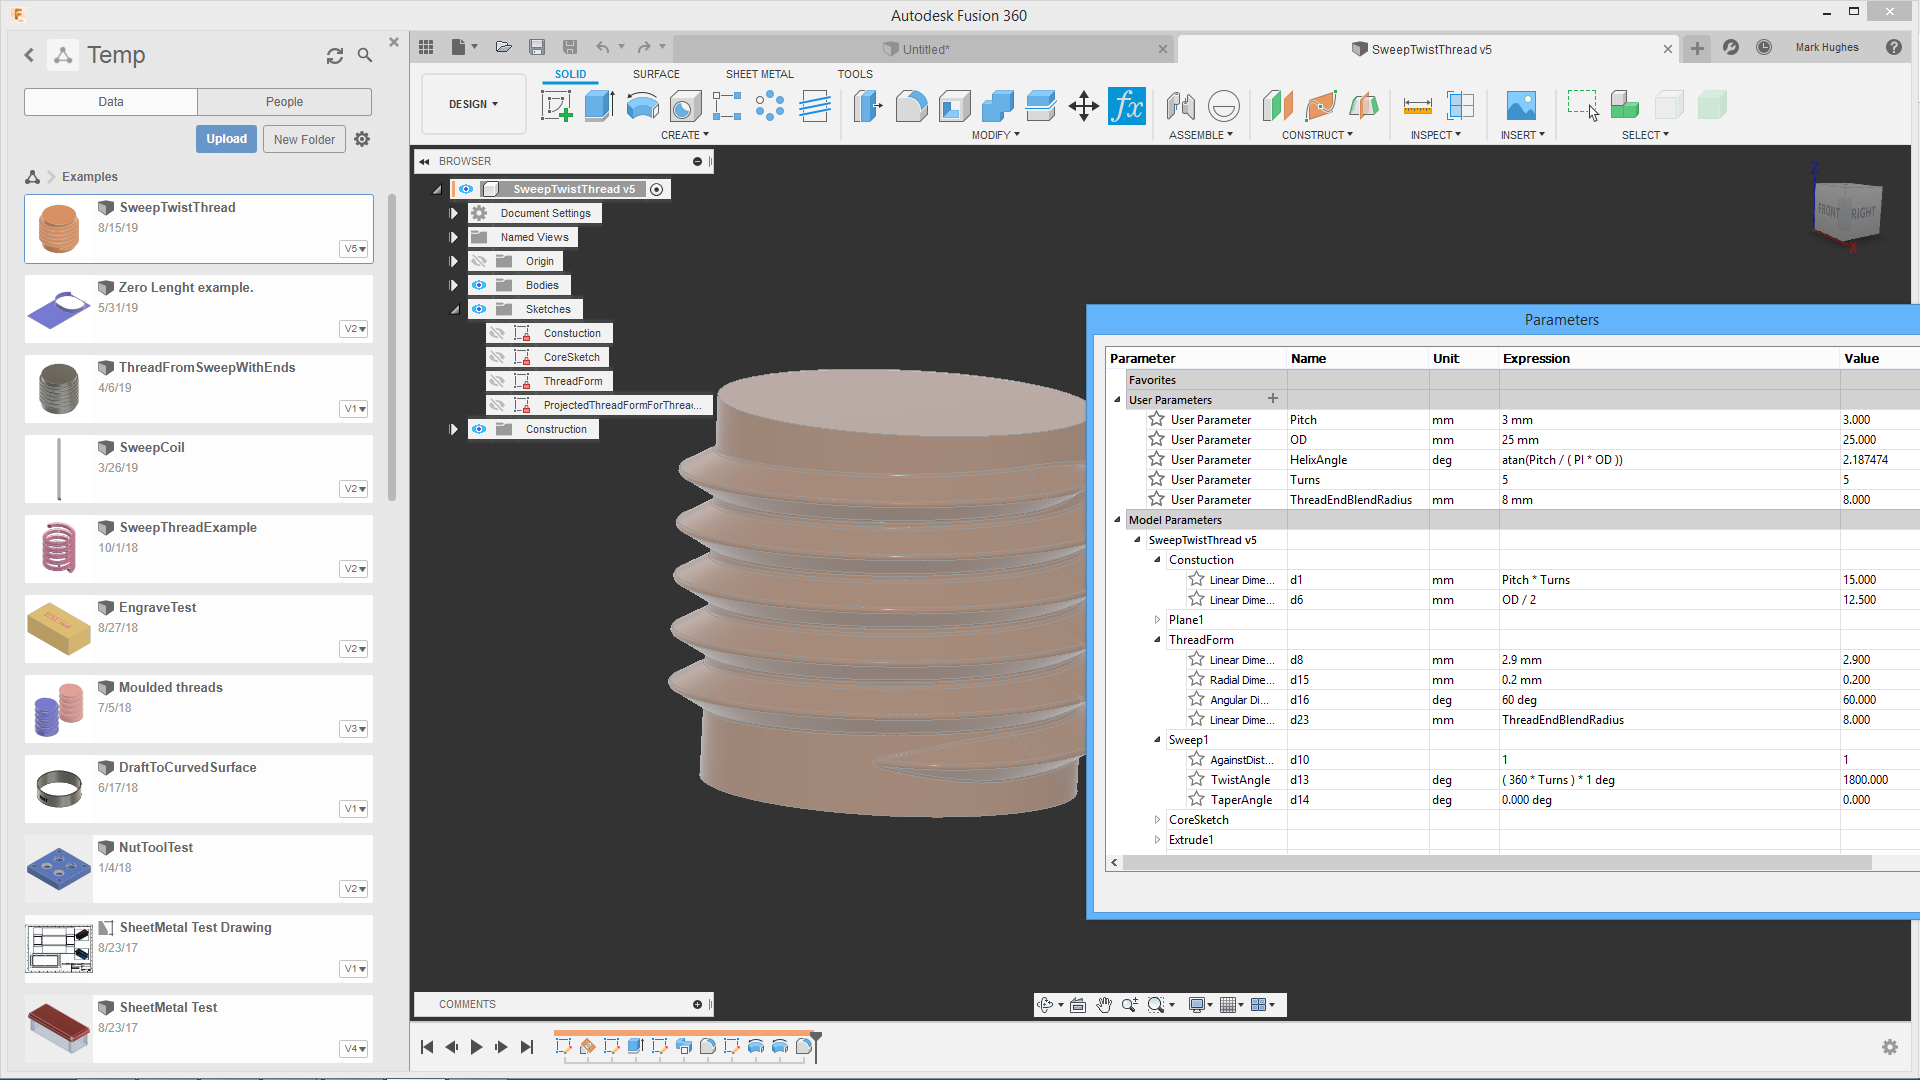Image resolution: width=1920 pixels, height=1080 pixels.
Task: Click the Save icon
Action: pyautogui.click(x=537, y=47)
